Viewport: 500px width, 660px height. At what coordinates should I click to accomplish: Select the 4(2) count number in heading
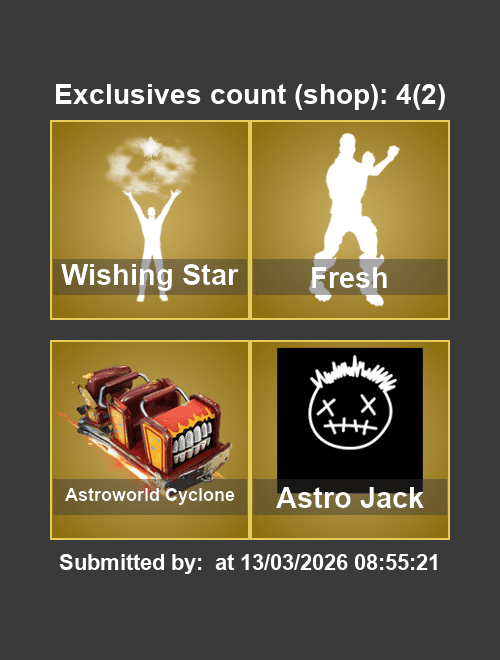point(420,95)
